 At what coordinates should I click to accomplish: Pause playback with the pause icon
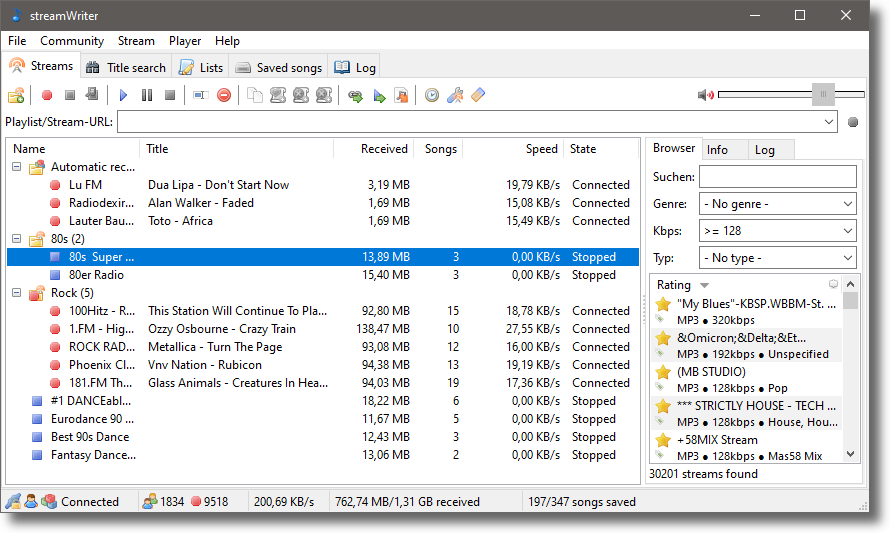147,95
